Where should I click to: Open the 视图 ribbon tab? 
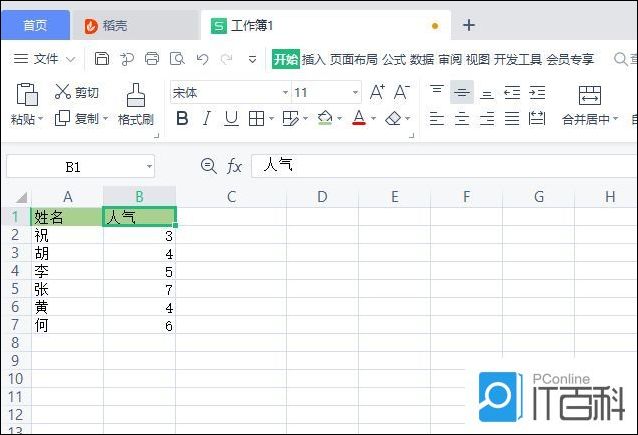pyautogui.click(x=478, y=60)
